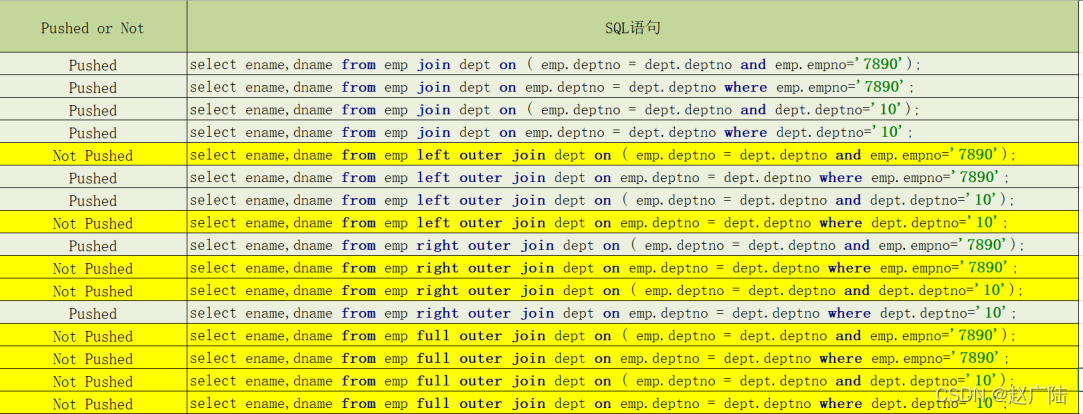Click 'Not Pushed' beside right outer 'where emp.empno' query
The width and height of the screenshot is (1083, 414).
pos(93,269)
